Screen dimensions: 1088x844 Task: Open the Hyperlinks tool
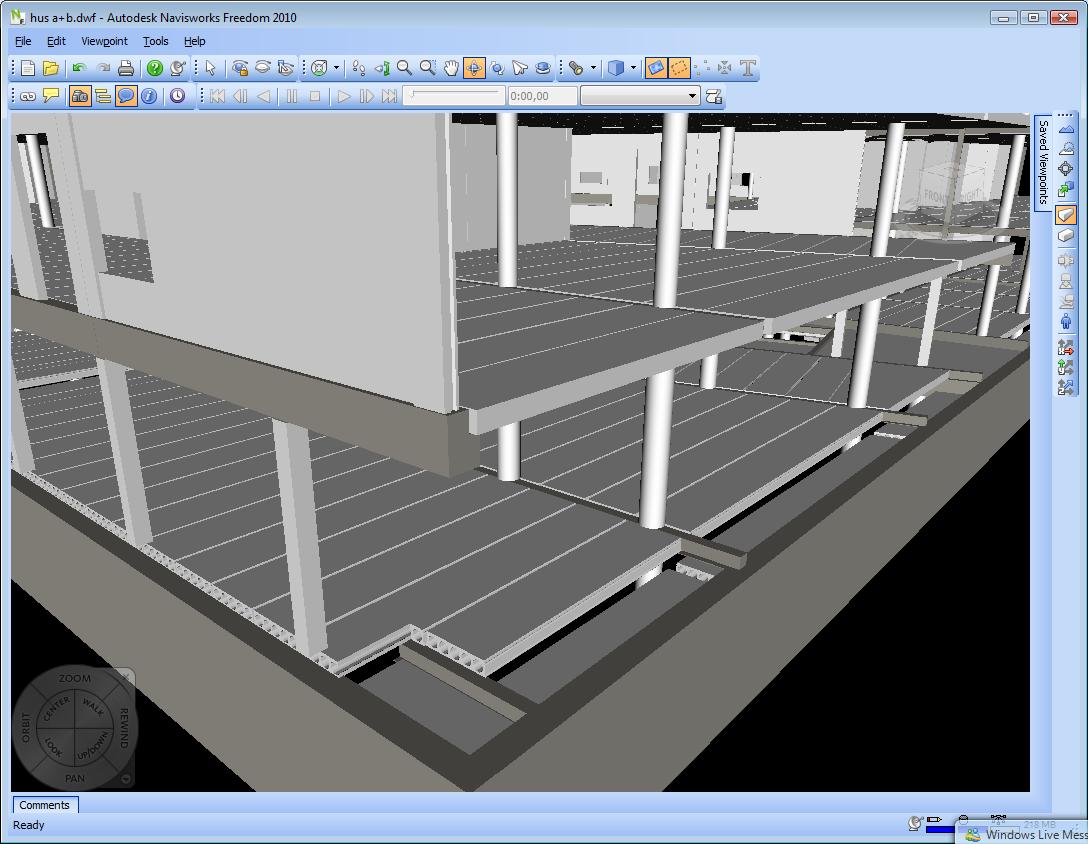[x=27, y=96]
